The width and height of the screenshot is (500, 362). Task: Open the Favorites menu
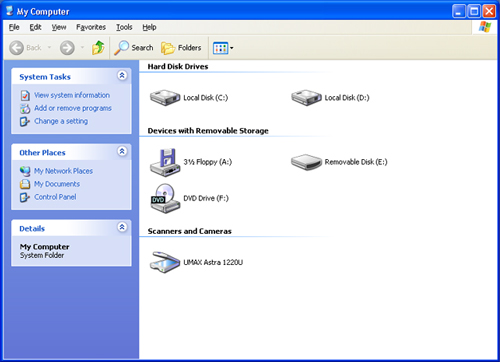coord(91,27)
